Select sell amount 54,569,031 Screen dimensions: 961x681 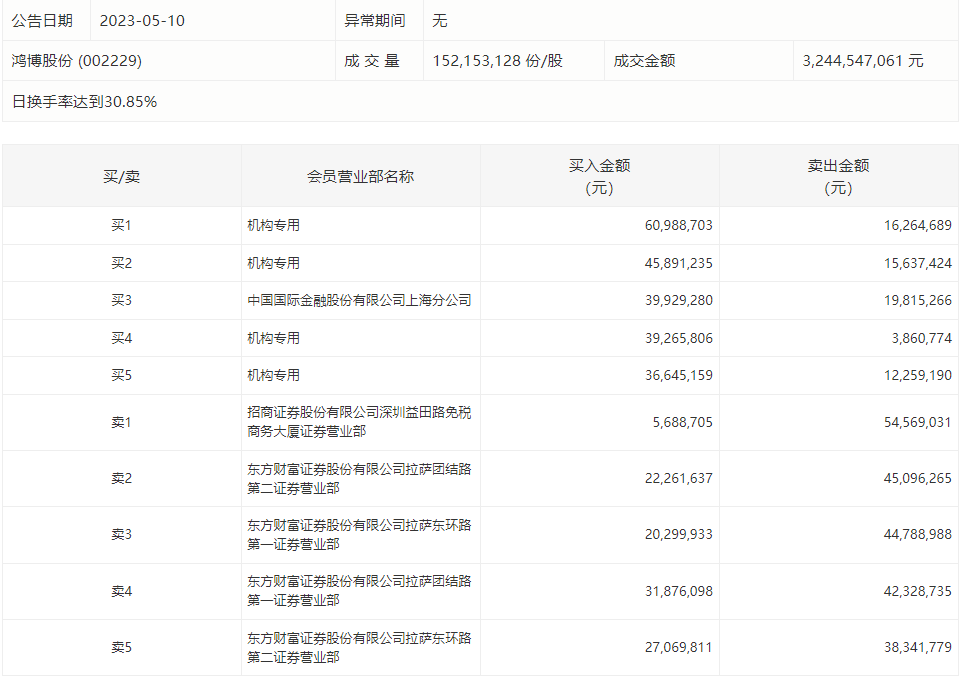click(917, 422)
